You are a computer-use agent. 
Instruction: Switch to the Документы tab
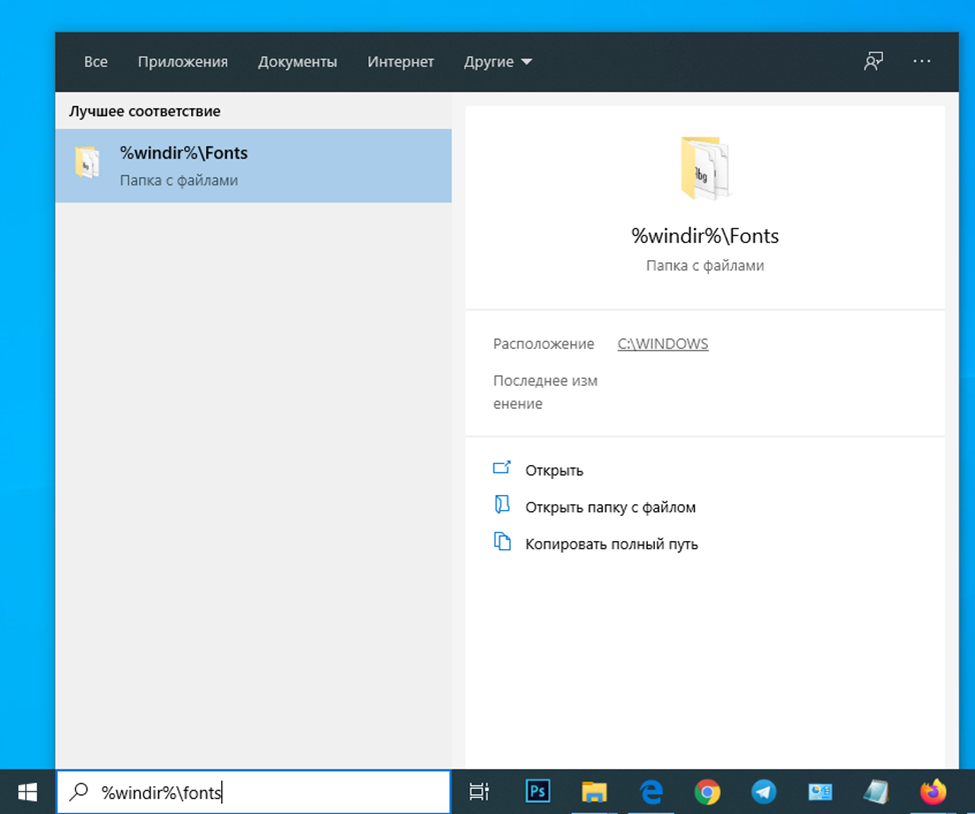tap(297, 62)
